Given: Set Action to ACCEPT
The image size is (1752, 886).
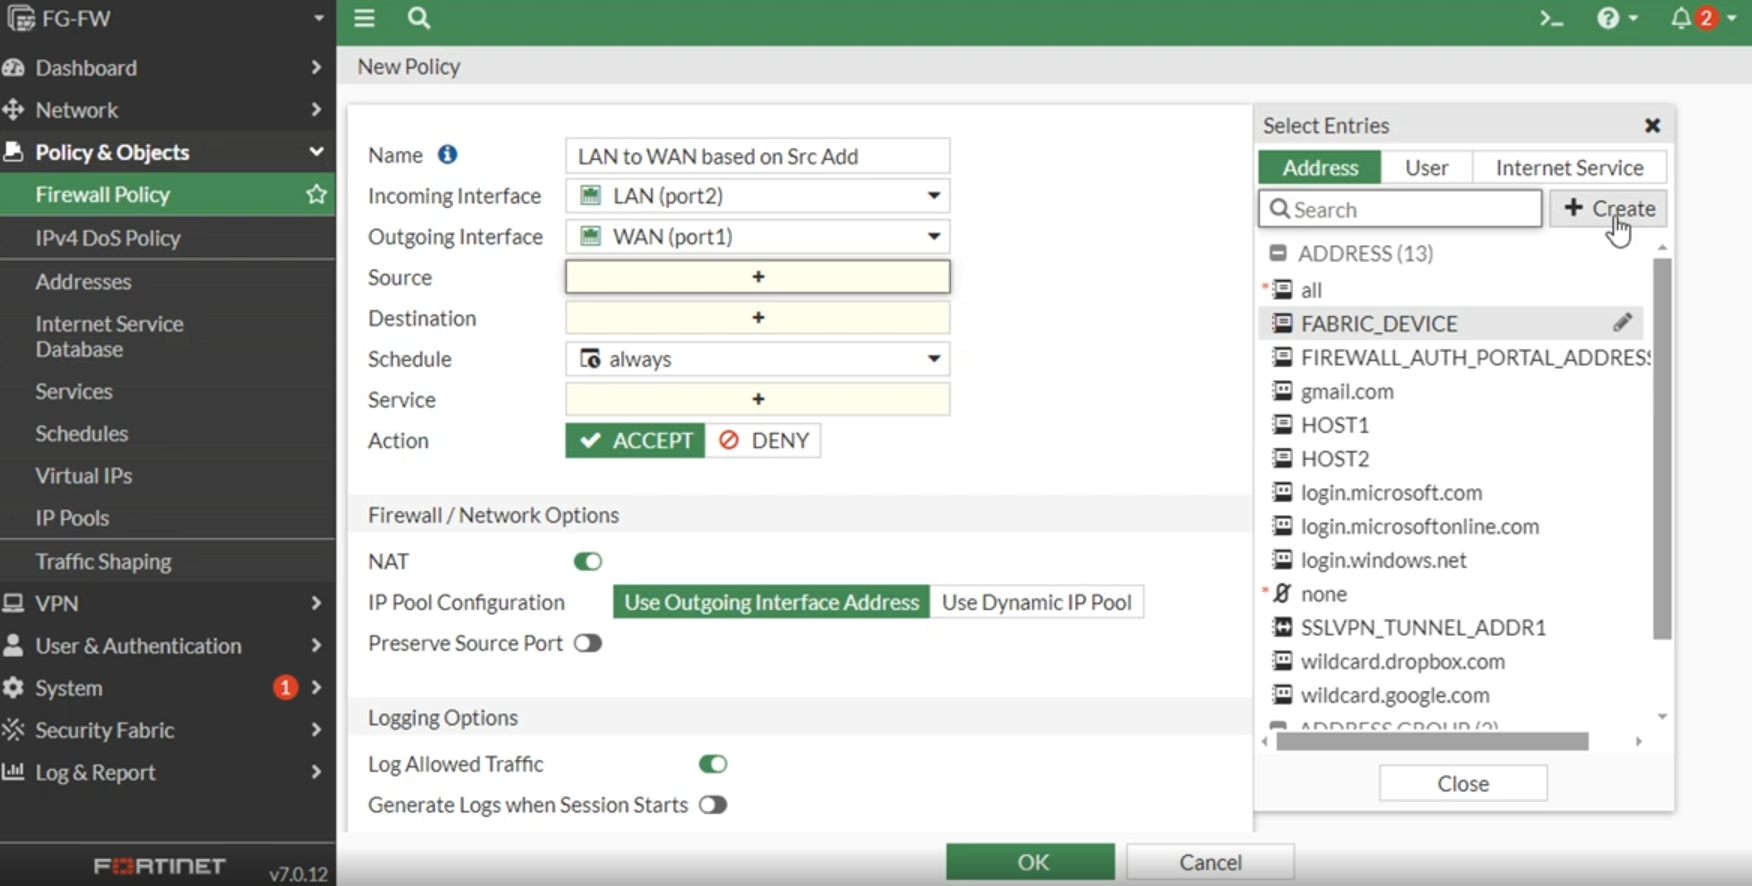Looking at the screenshot, I should [635, 440].
